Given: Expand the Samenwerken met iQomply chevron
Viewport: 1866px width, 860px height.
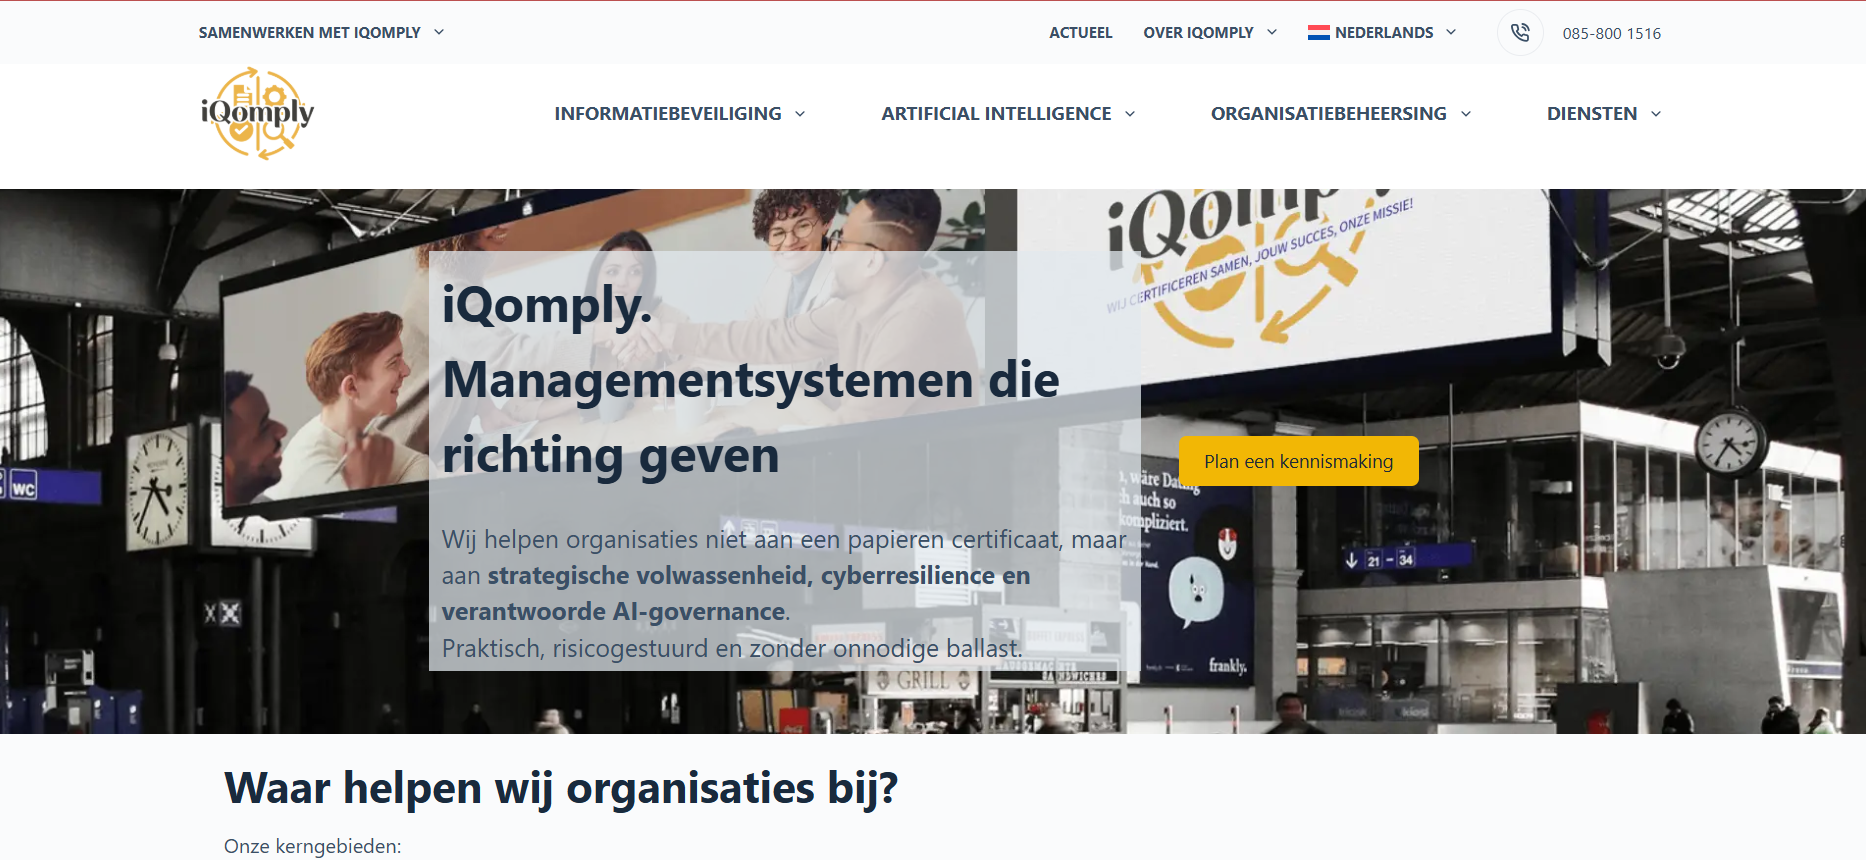Looking at the screenshot, I should point(438,32).
